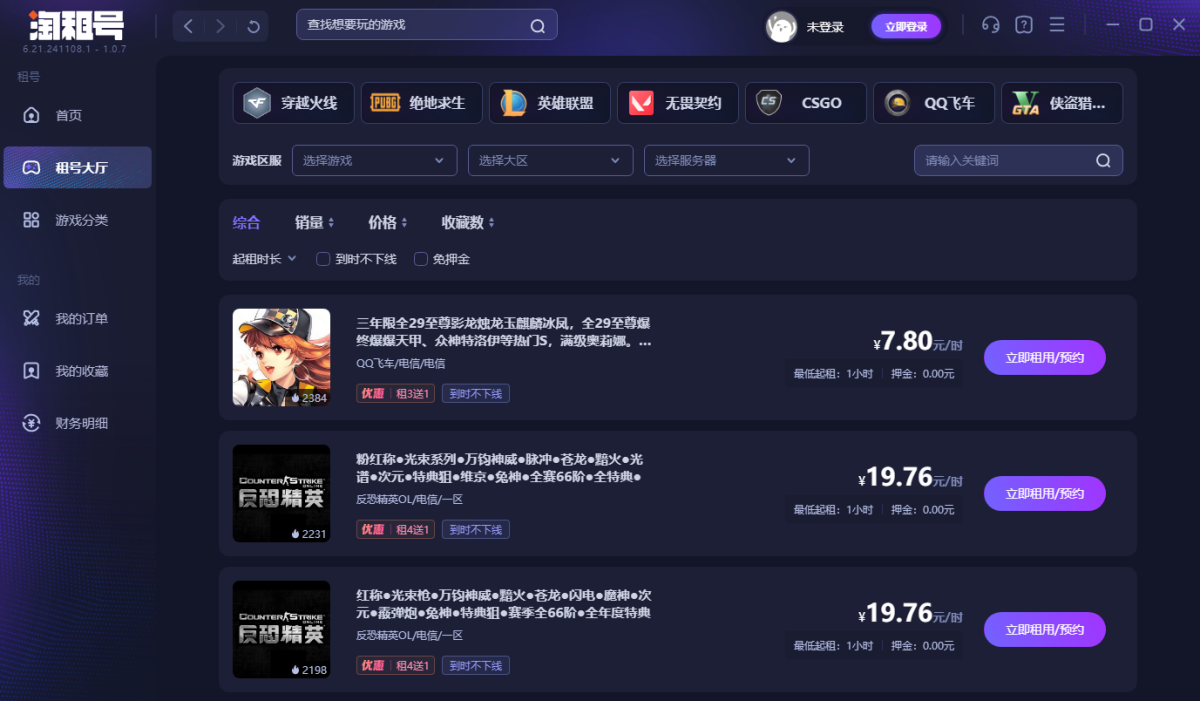Select the 英雄联盟 game shortcut

[549, 103]
